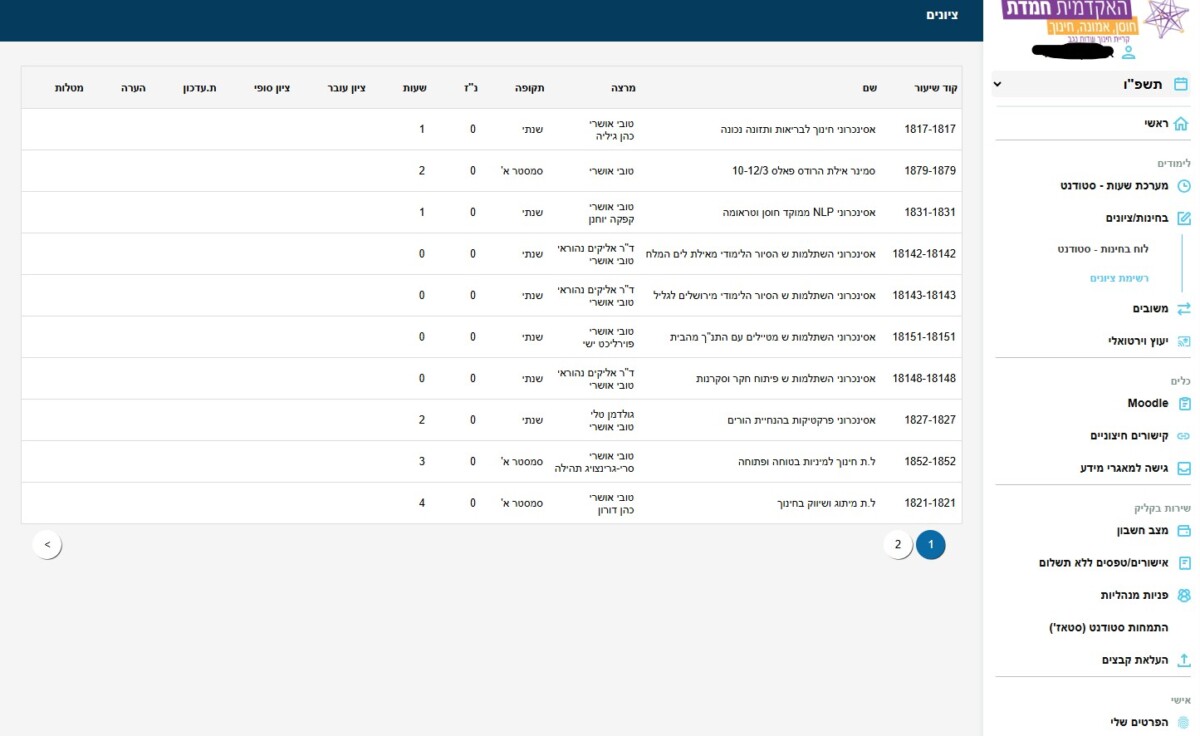The height and width of the screenshot is (736, 1200).
Task: Click the home icon next to ראשי
Action: [x=1181, y=124]
